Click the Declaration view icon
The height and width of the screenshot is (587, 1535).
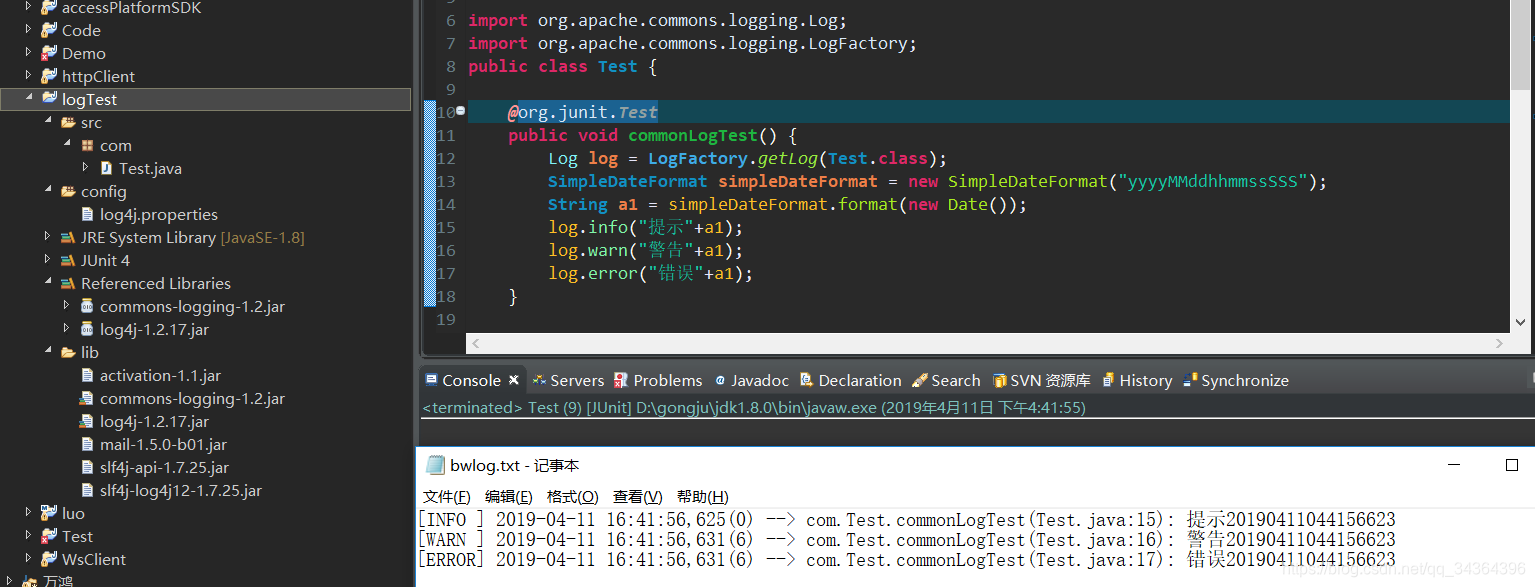pyautogui.click(x=807, y=380)
